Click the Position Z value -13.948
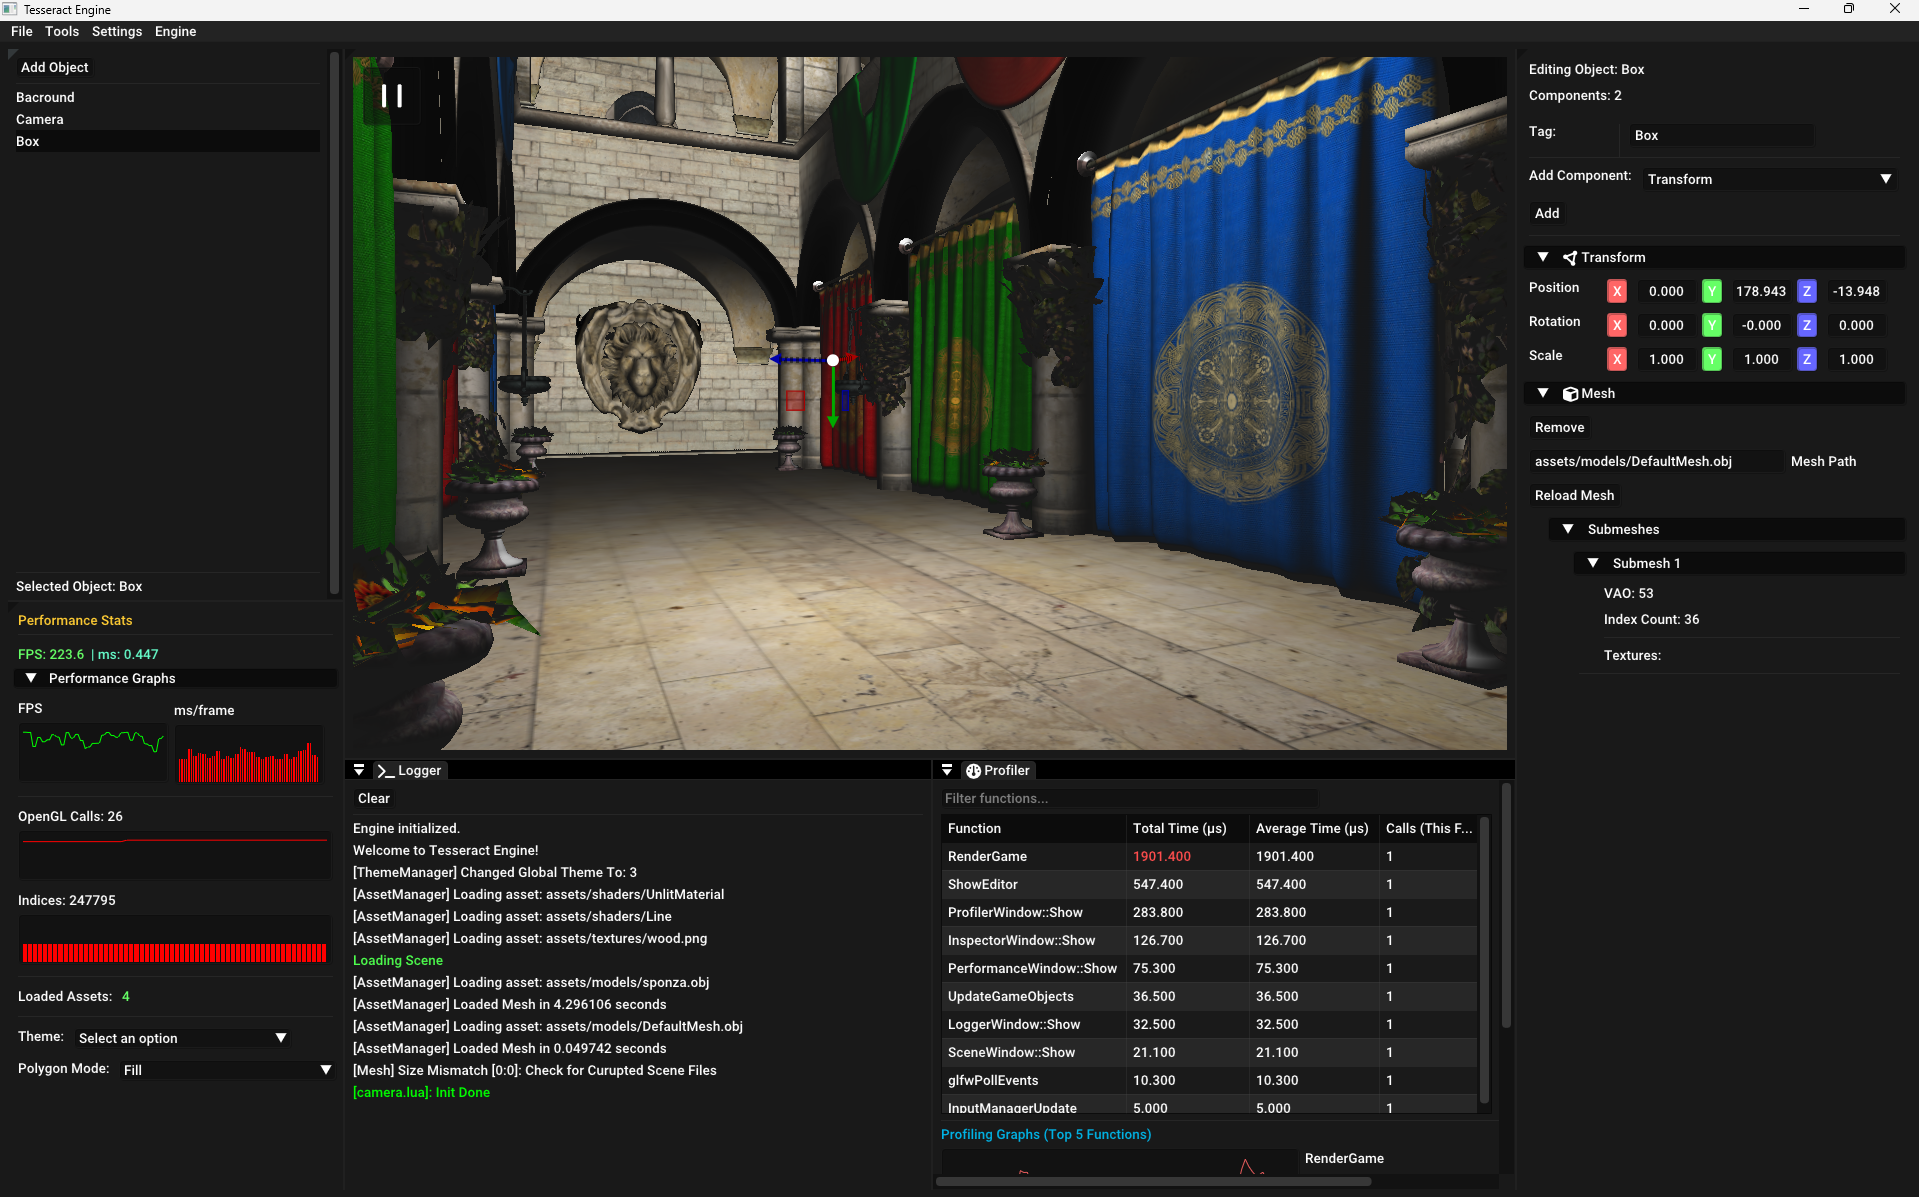Image resolution: width=1919 pixels, height=1197 pixels. tap(1855, 291)
